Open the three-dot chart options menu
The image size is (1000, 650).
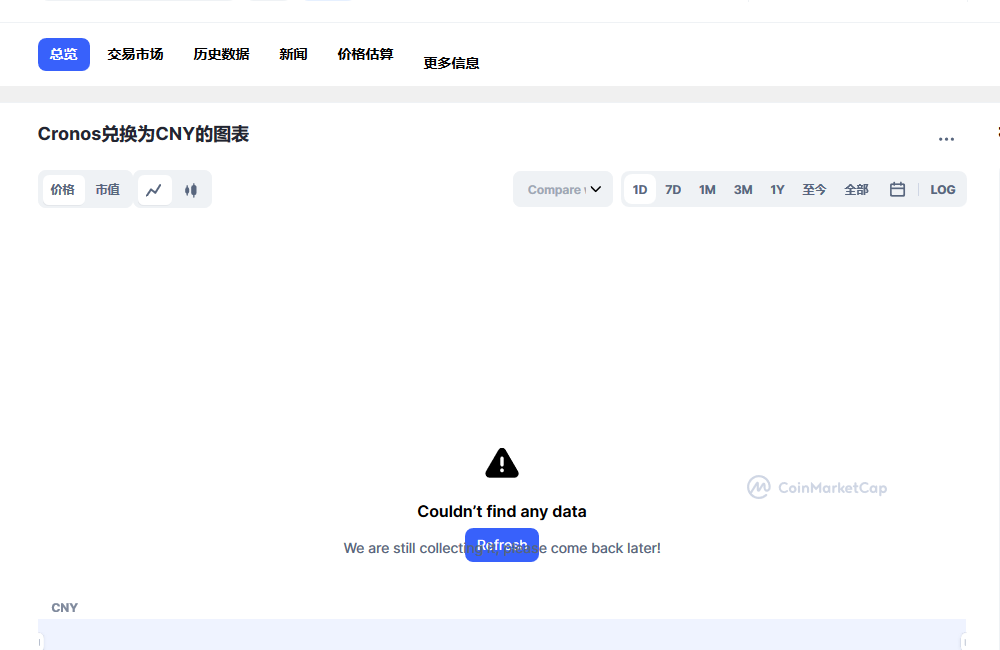tap(946, 138)
